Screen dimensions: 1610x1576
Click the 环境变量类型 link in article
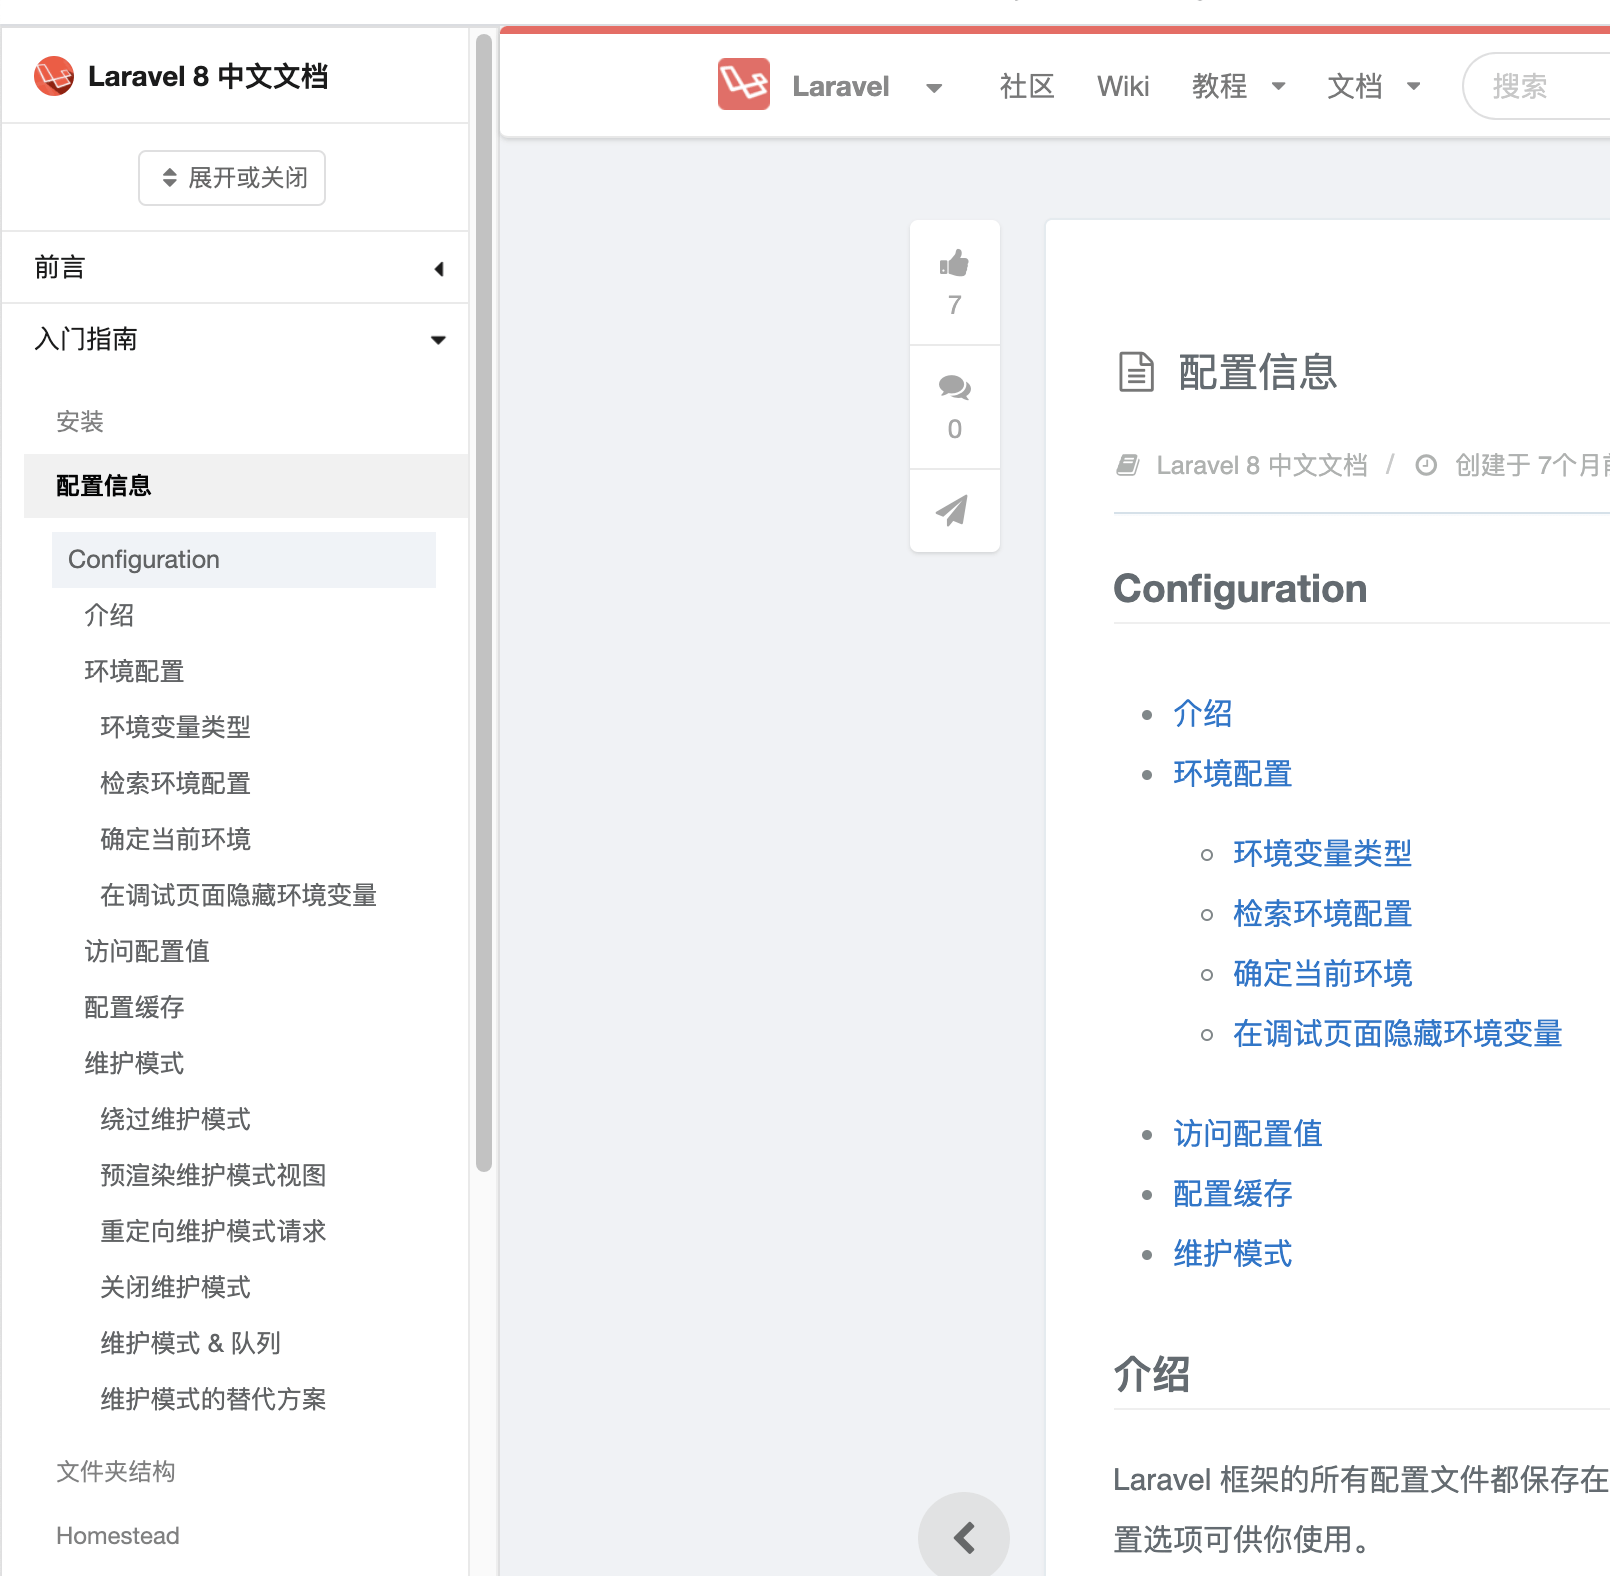pyautogui.click(x=1323, y=854)
